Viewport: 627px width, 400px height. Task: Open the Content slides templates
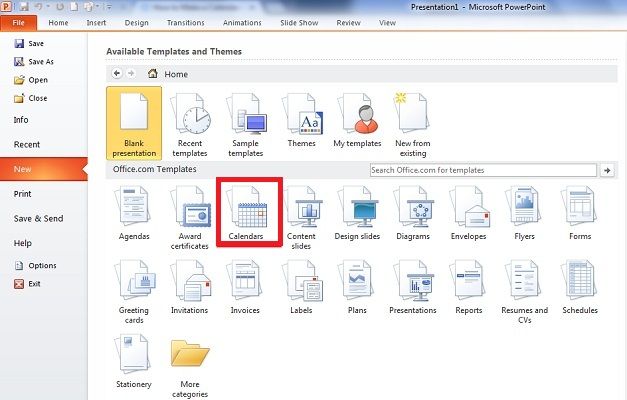coord(301,218)
